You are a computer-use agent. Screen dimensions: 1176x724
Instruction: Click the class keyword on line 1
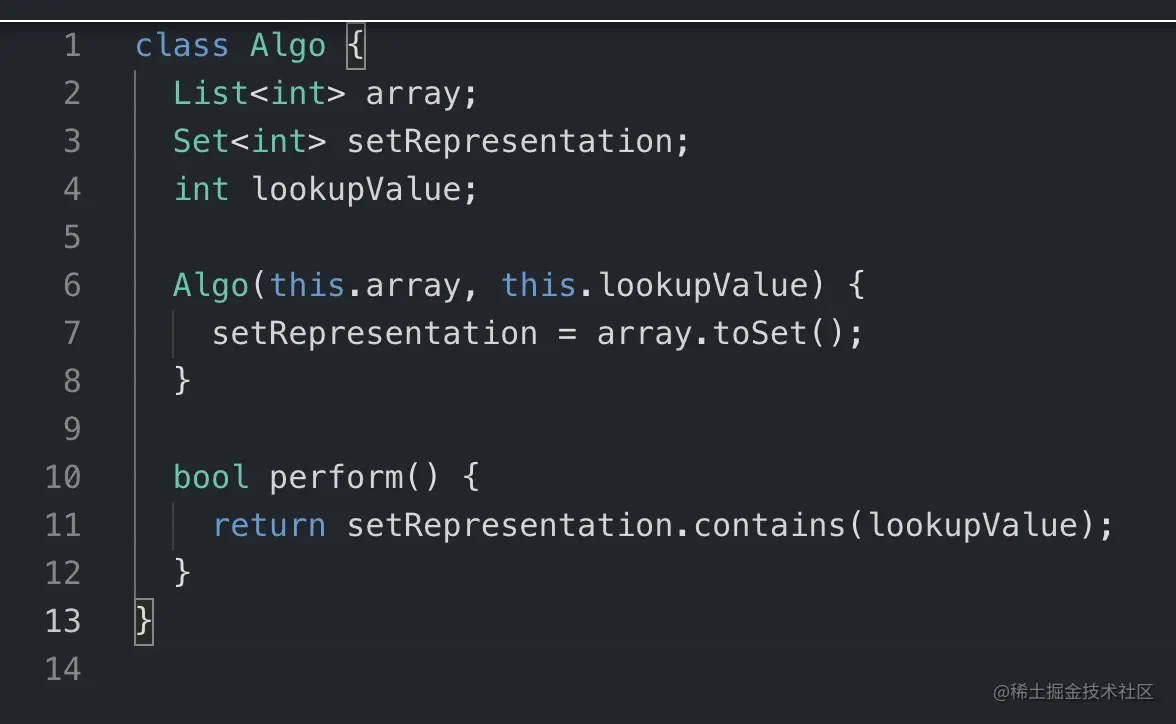182,46
